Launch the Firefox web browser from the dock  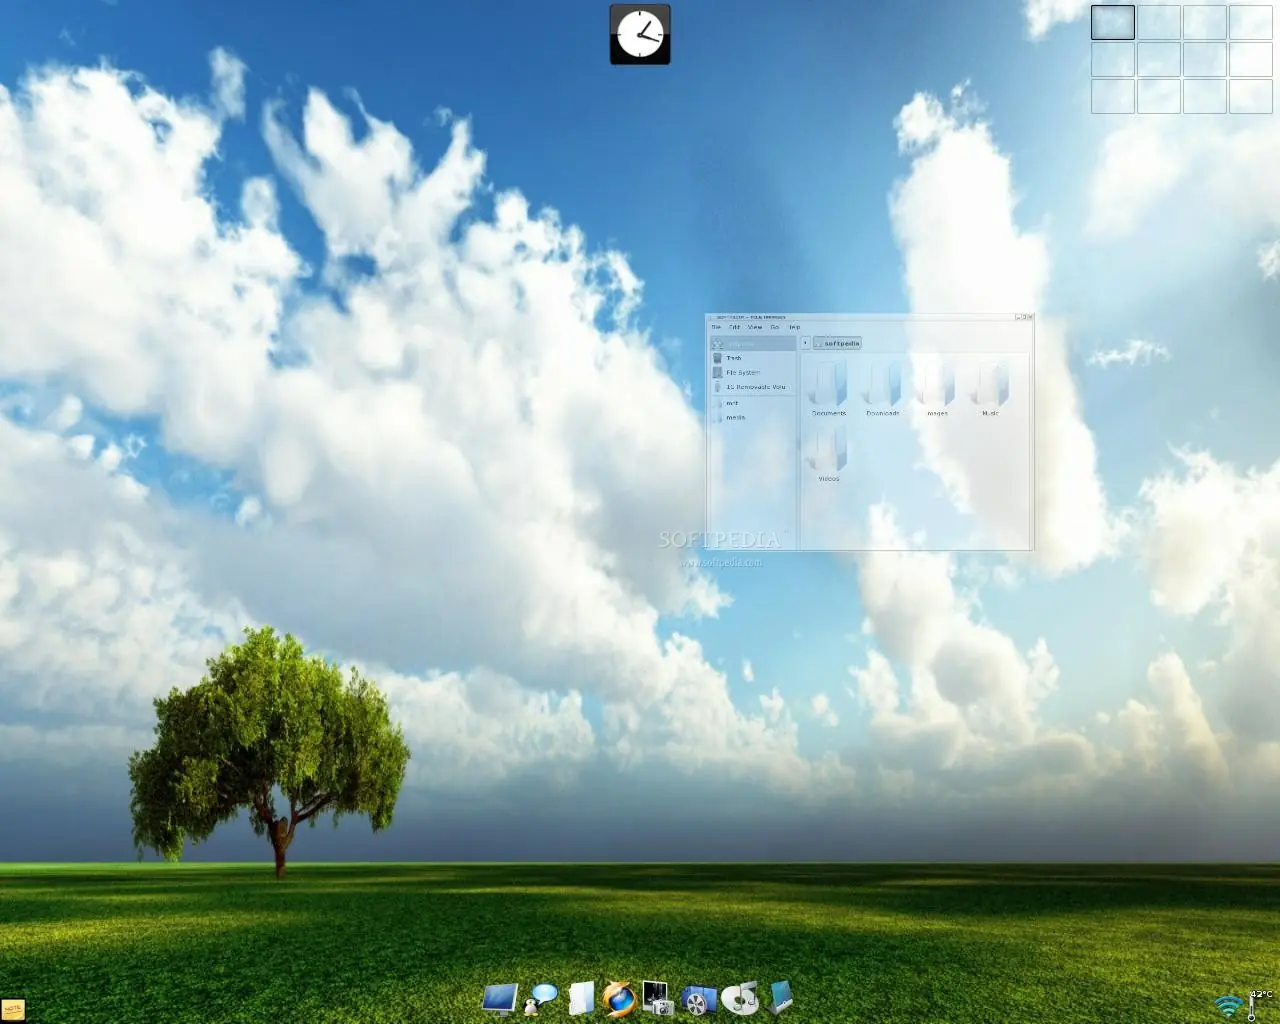click(x=618, y=998)
